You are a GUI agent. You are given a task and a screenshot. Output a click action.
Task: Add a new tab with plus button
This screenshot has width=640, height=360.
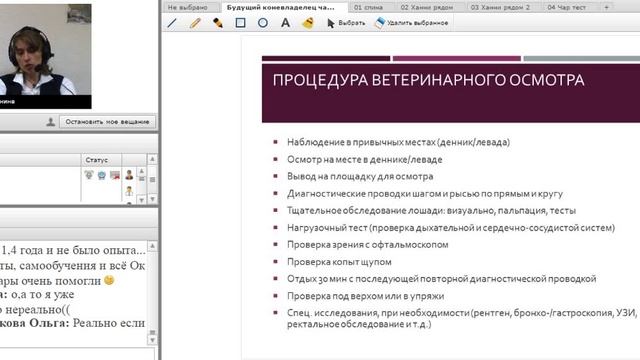pyautogui.click(x=607, y=7)
